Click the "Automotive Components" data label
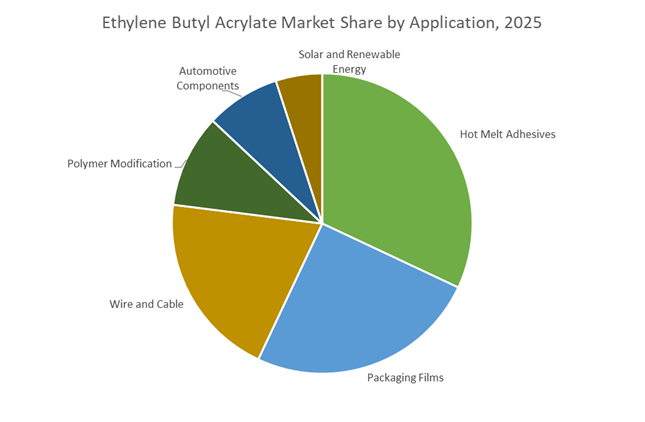 (209, 79)
